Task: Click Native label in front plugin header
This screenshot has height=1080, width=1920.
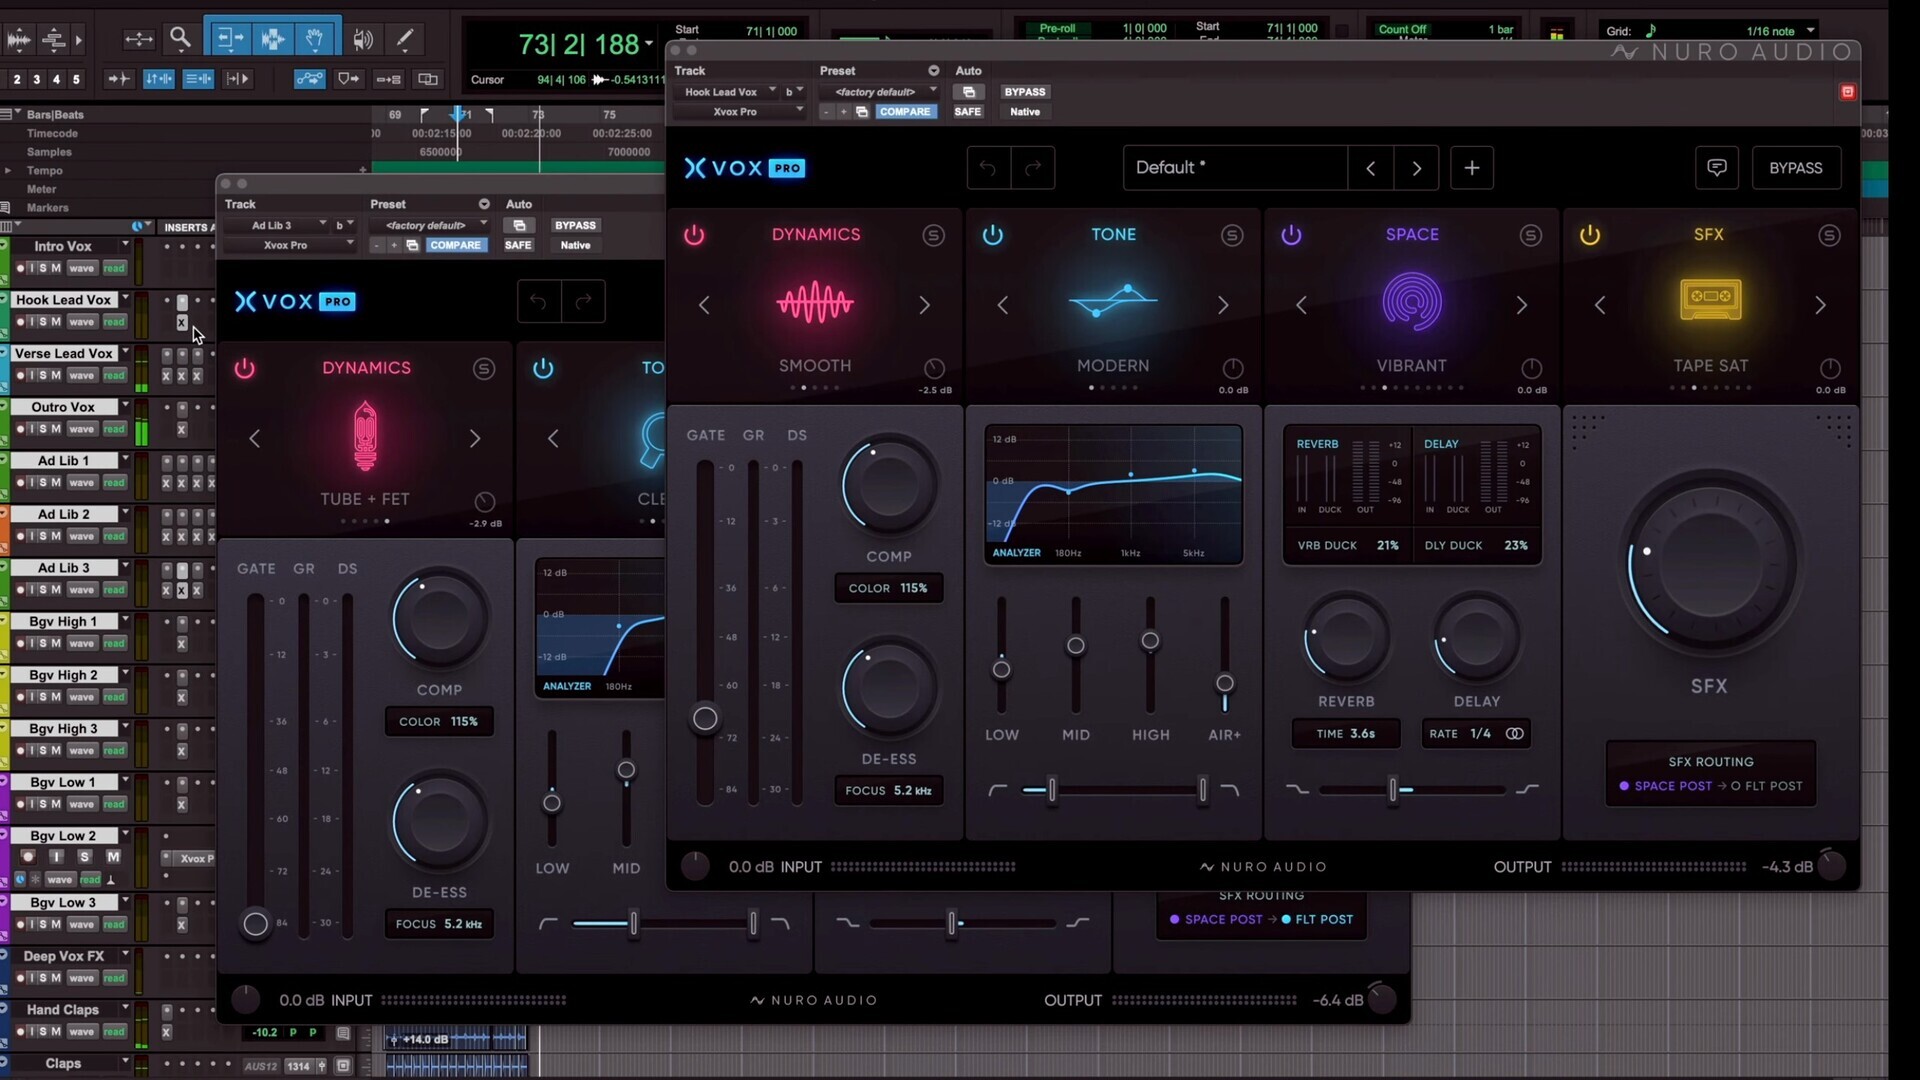Action: pos(1025,112)
